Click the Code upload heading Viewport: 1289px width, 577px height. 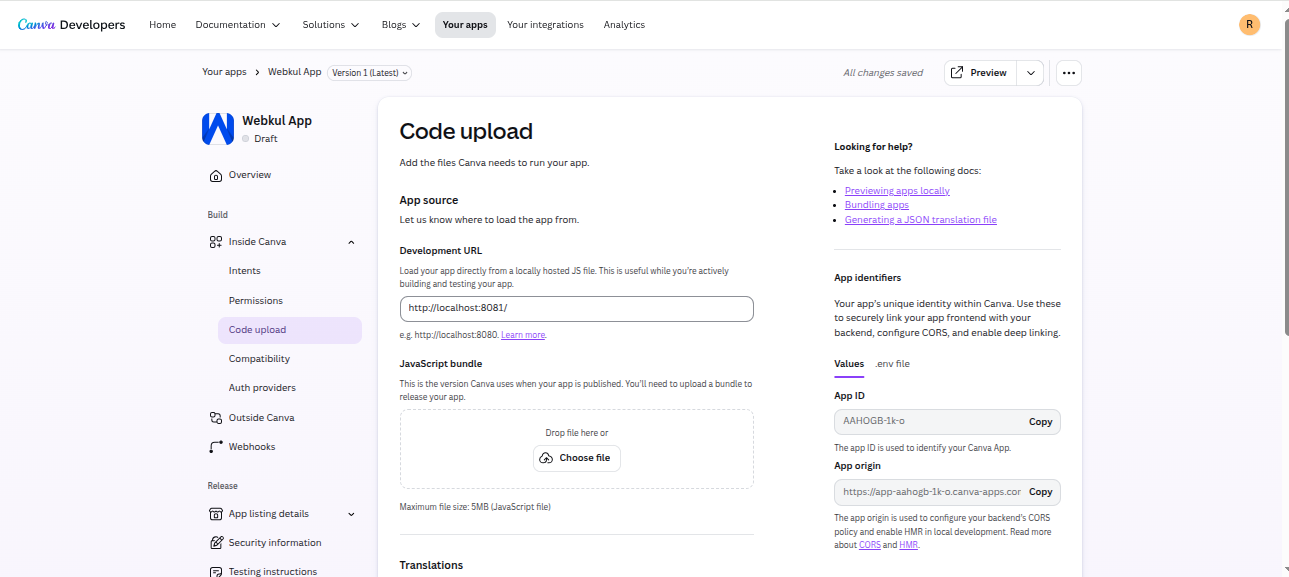point(466,131)
